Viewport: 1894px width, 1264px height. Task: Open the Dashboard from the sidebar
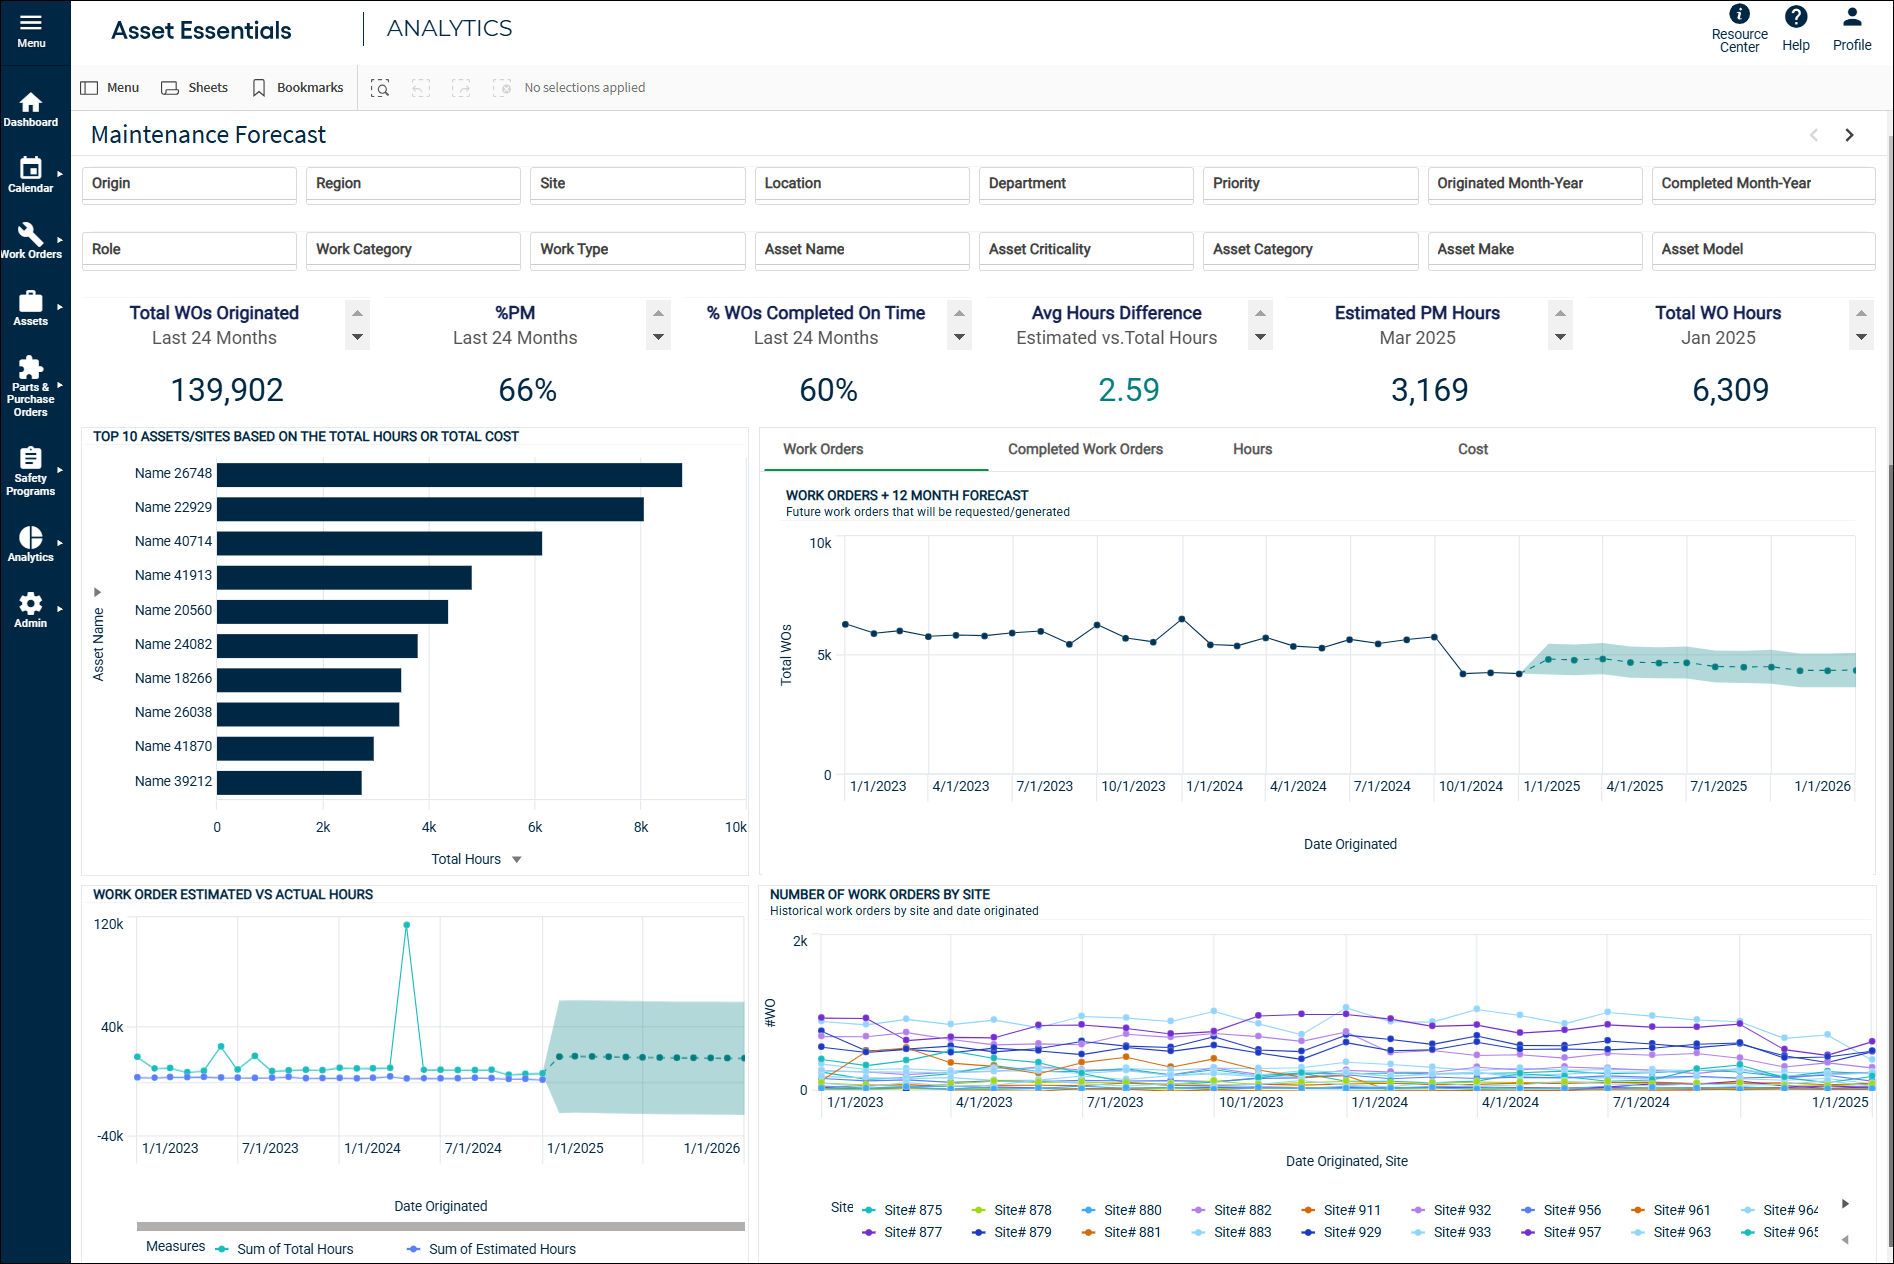click(31, 109)
